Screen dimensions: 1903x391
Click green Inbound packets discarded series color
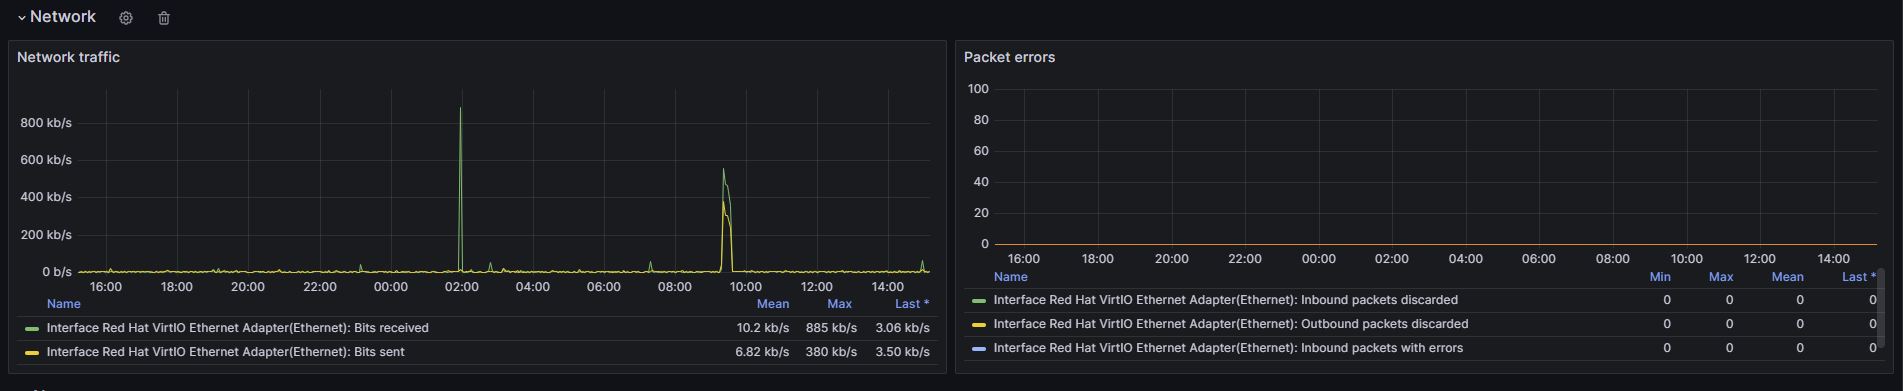(x=979, y=300)
